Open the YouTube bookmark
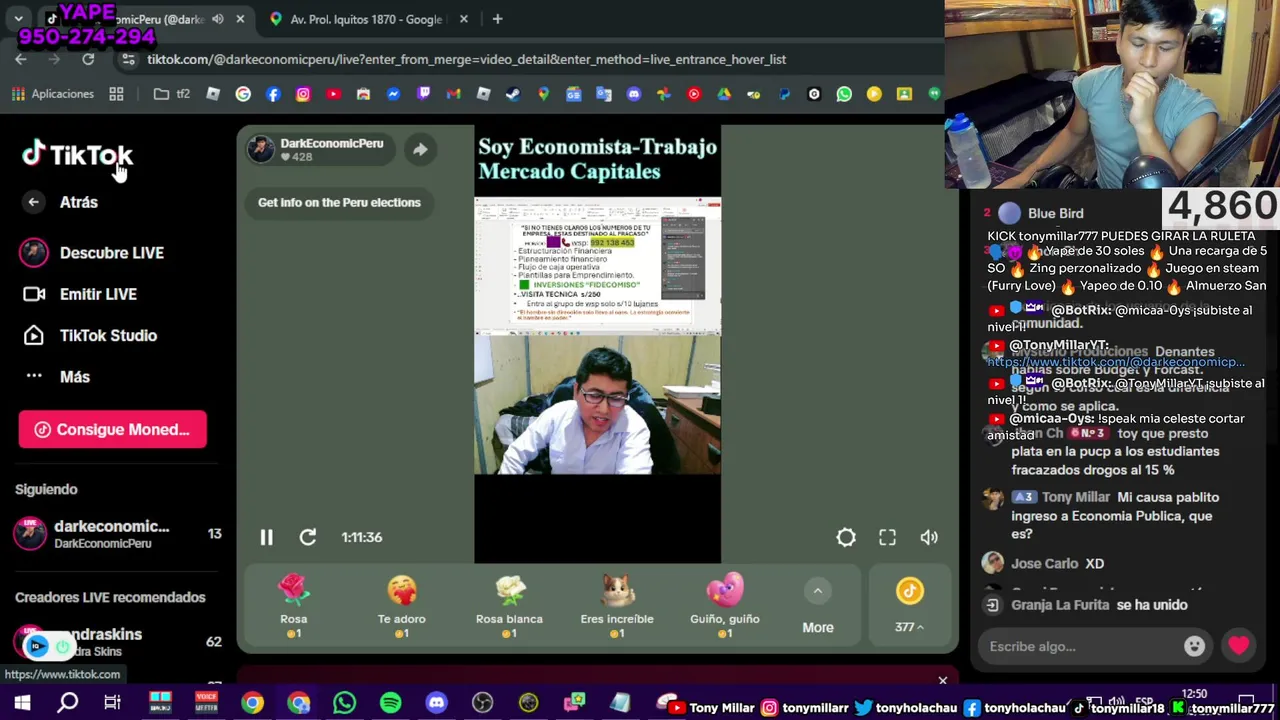 click(333, 94)
